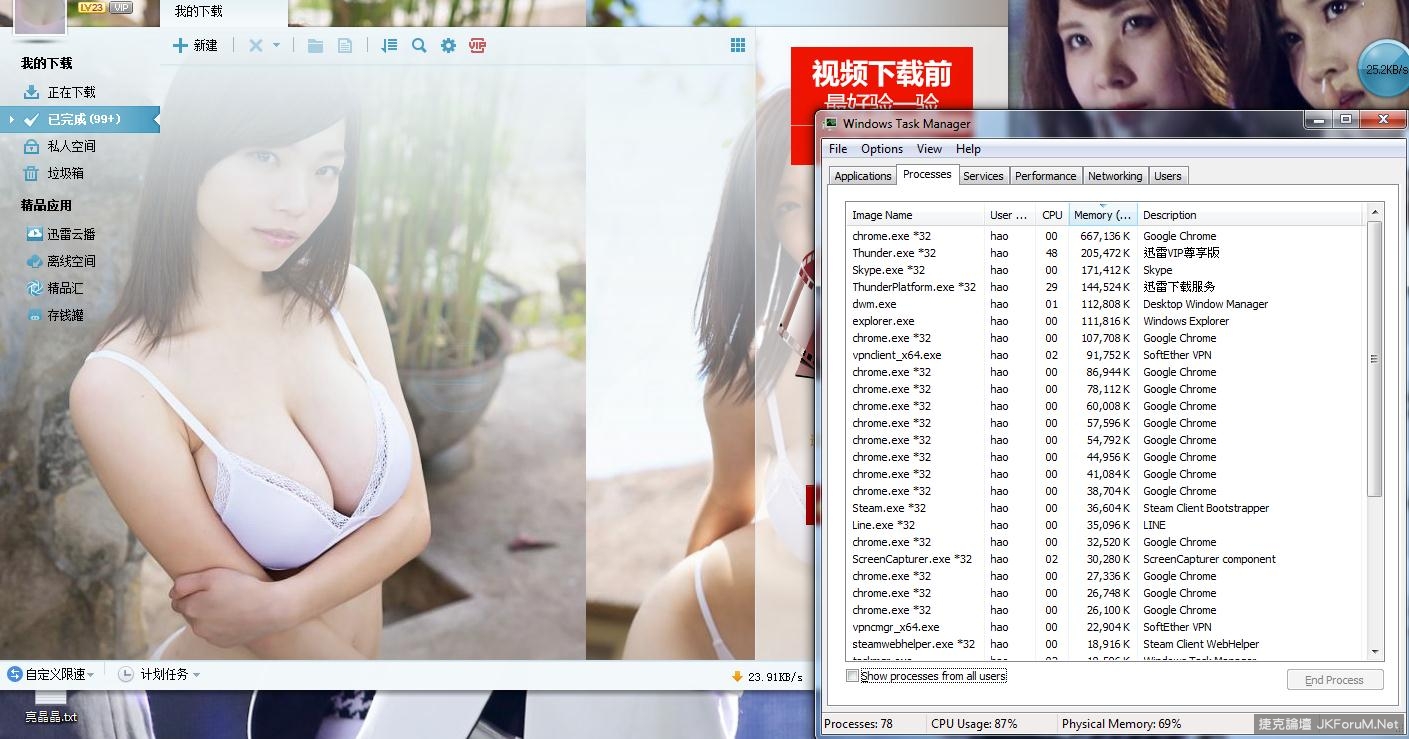
Task: Click the sort order toolbar icon
Action: [x=389, y=45]
